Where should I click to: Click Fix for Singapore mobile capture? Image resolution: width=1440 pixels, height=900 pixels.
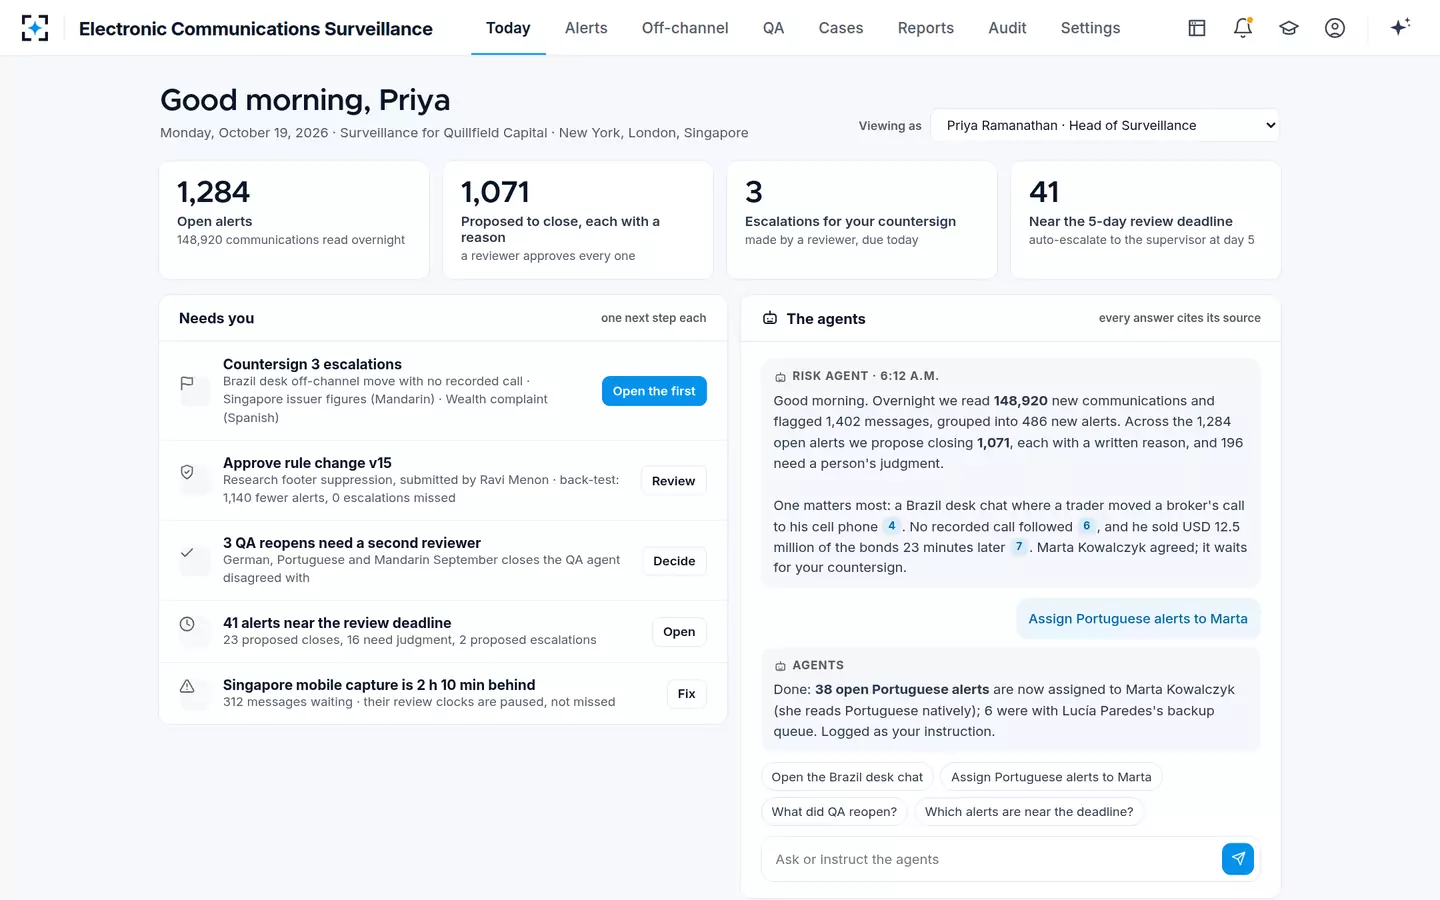click(x=686, y=694)
